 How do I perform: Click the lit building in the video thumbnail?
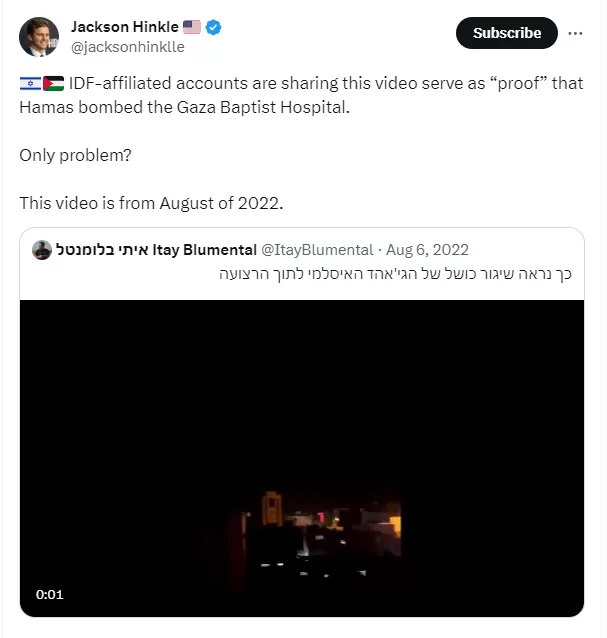(x=274, y=508)
